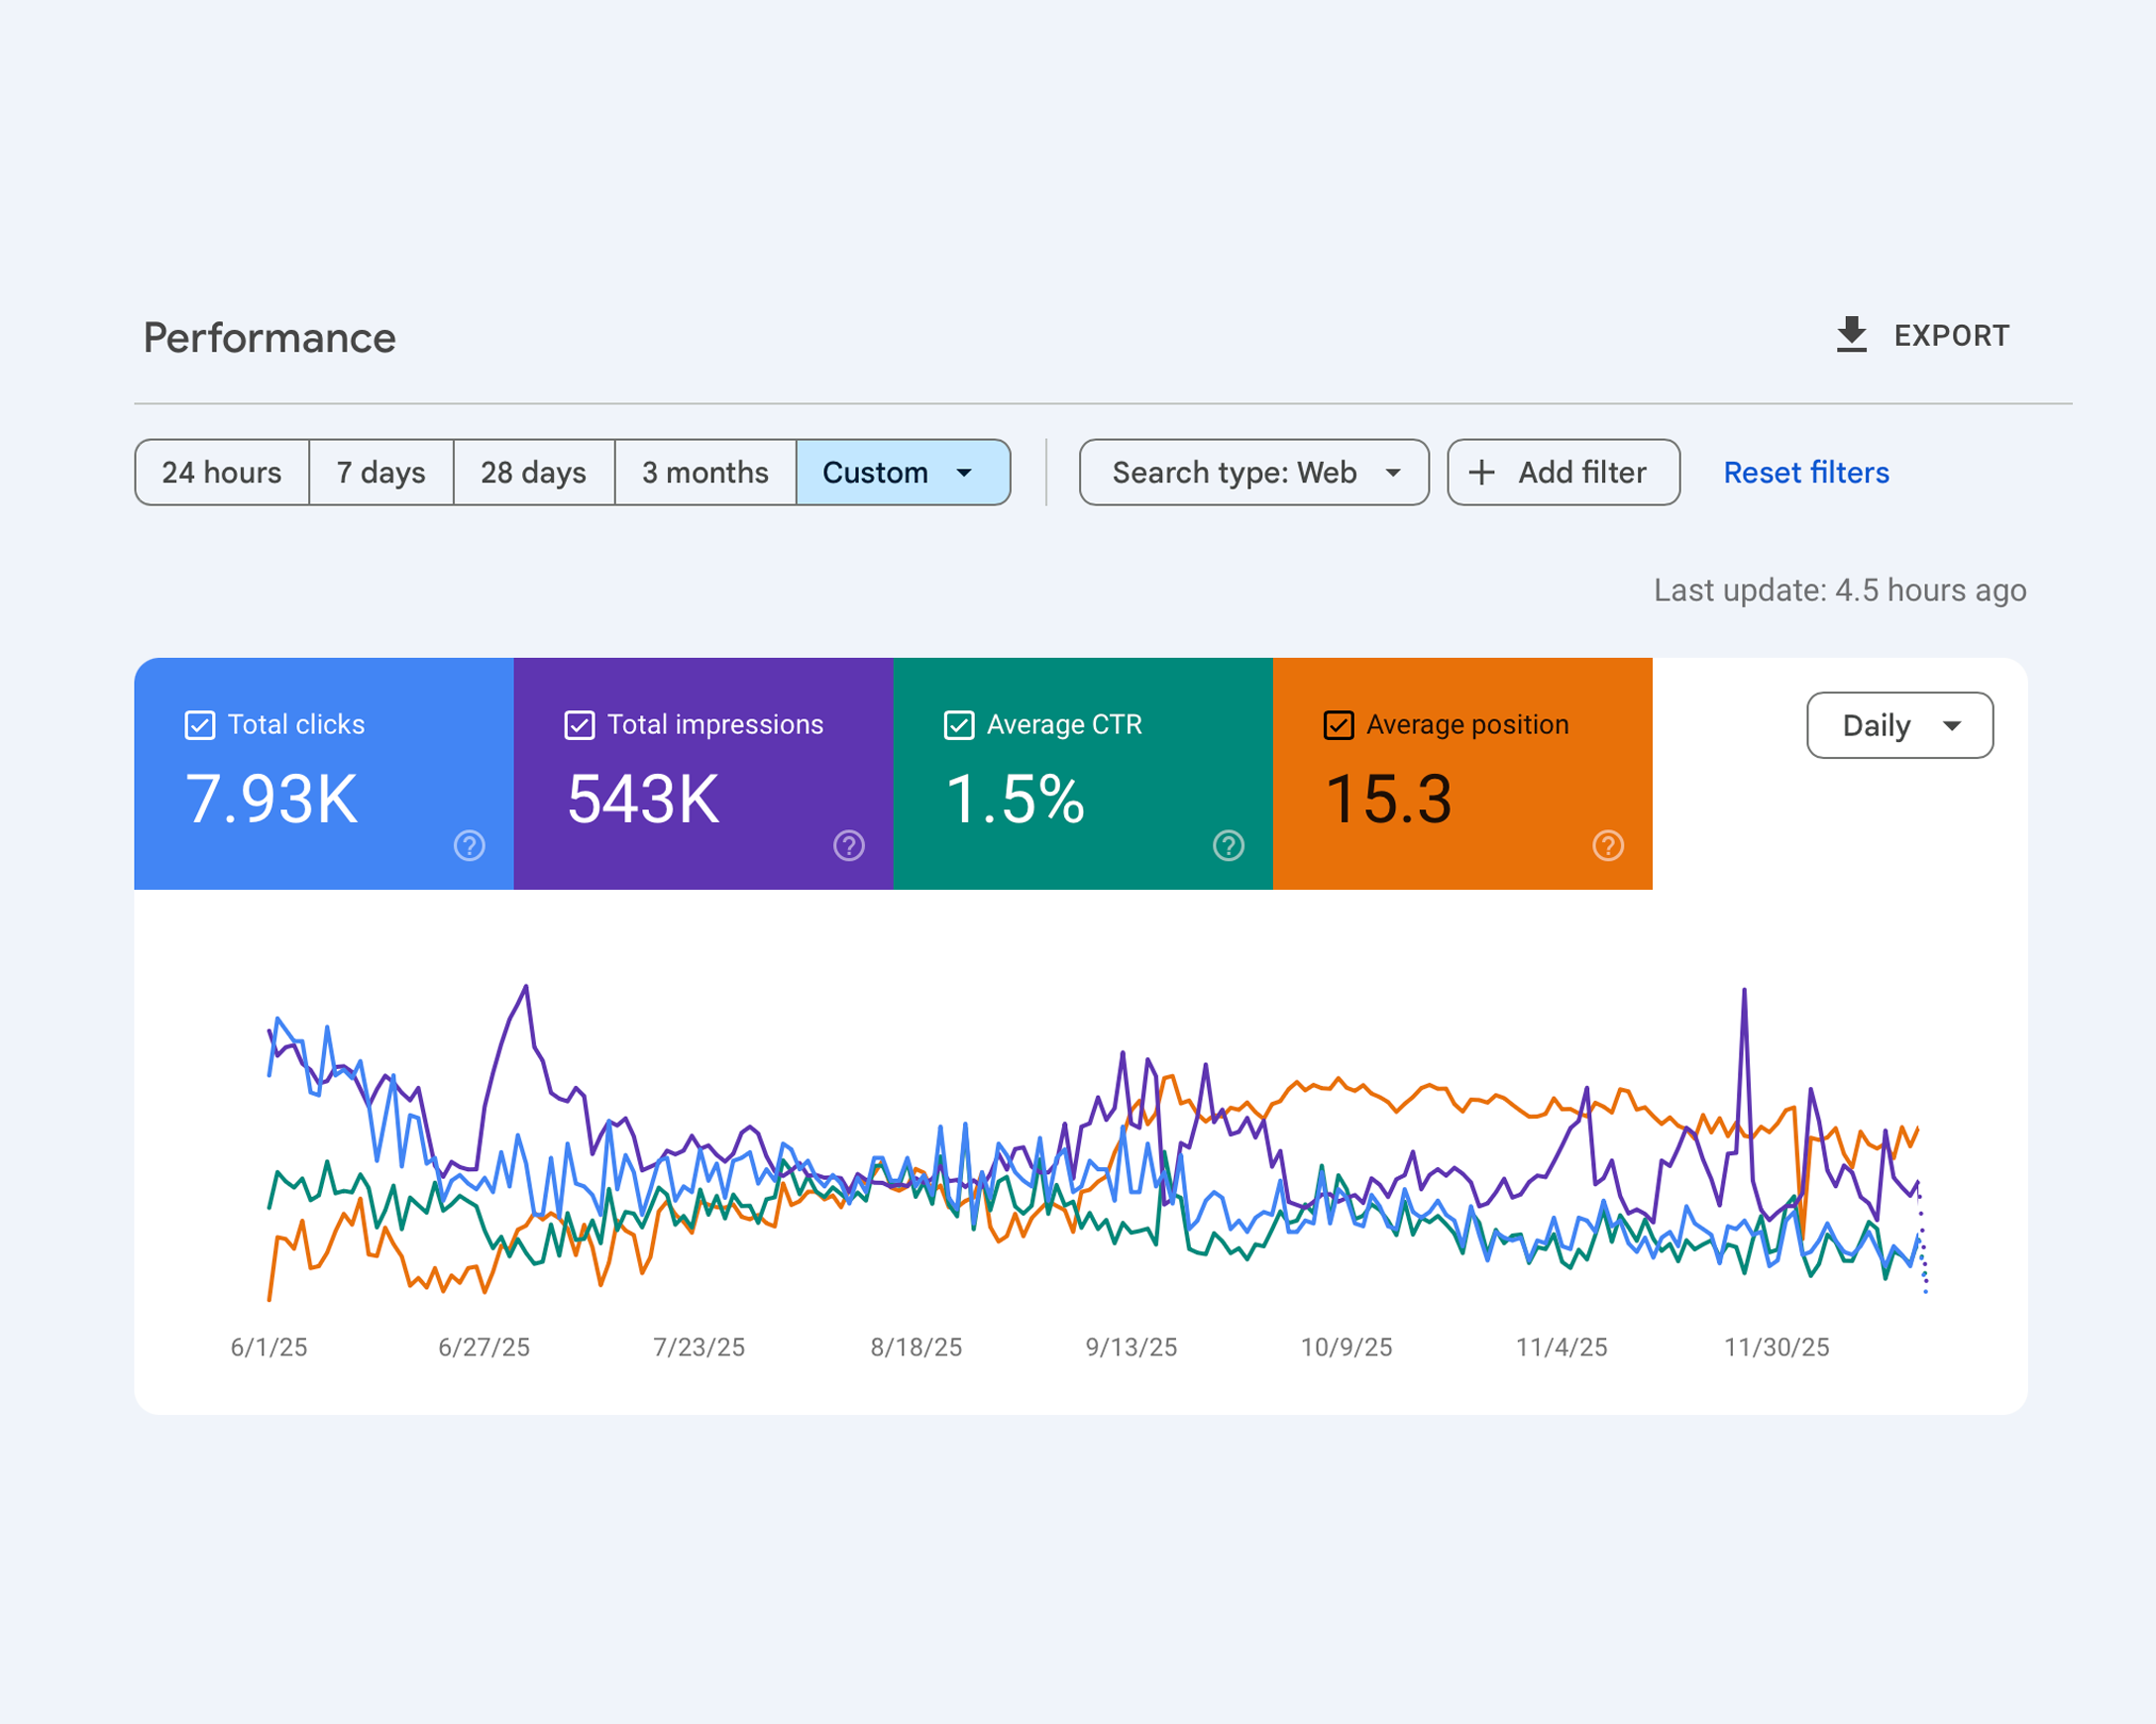
Task: Select the 24 hours range tab
Action: tap(222, 472)
